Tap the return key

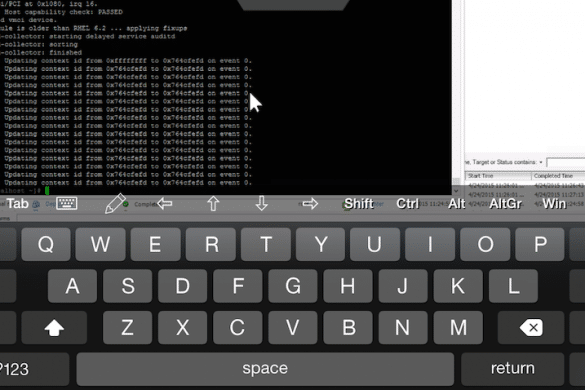coord(512,369)
